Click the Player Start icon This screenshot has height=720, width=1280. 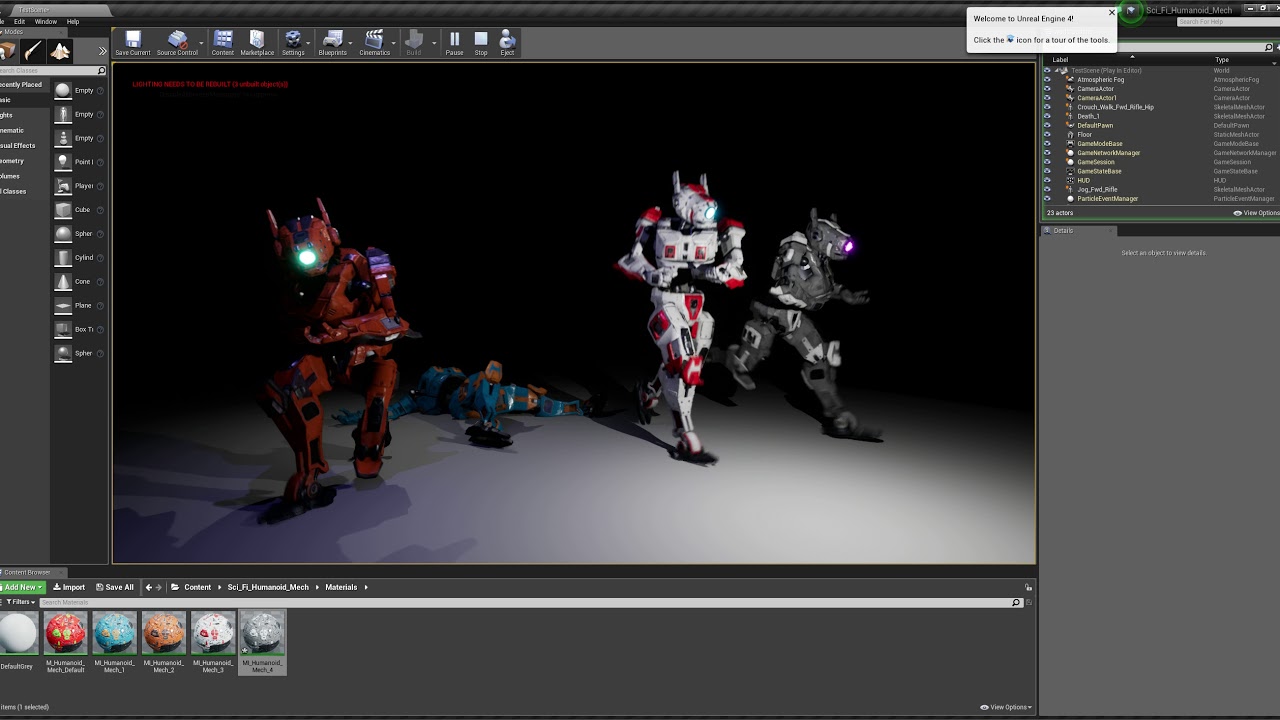[63, 186]
